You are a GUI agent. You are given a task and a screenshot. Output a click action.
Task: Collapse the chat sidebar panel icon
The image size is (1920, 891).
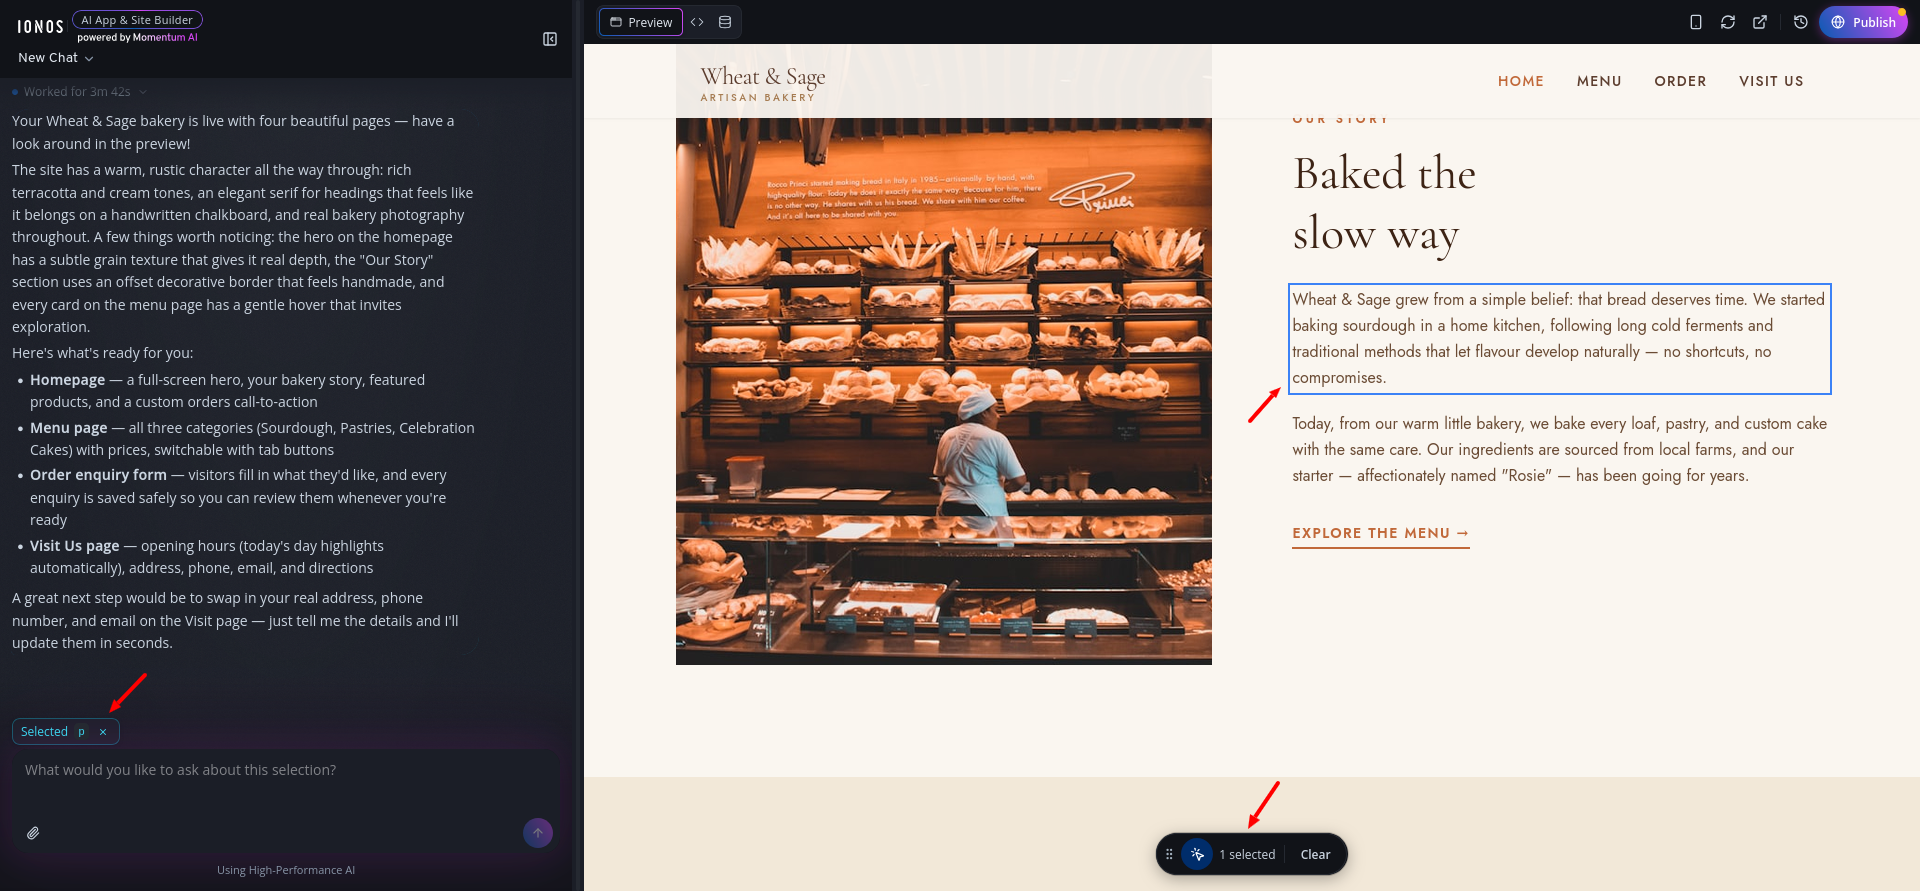click(x=550, y=39)
